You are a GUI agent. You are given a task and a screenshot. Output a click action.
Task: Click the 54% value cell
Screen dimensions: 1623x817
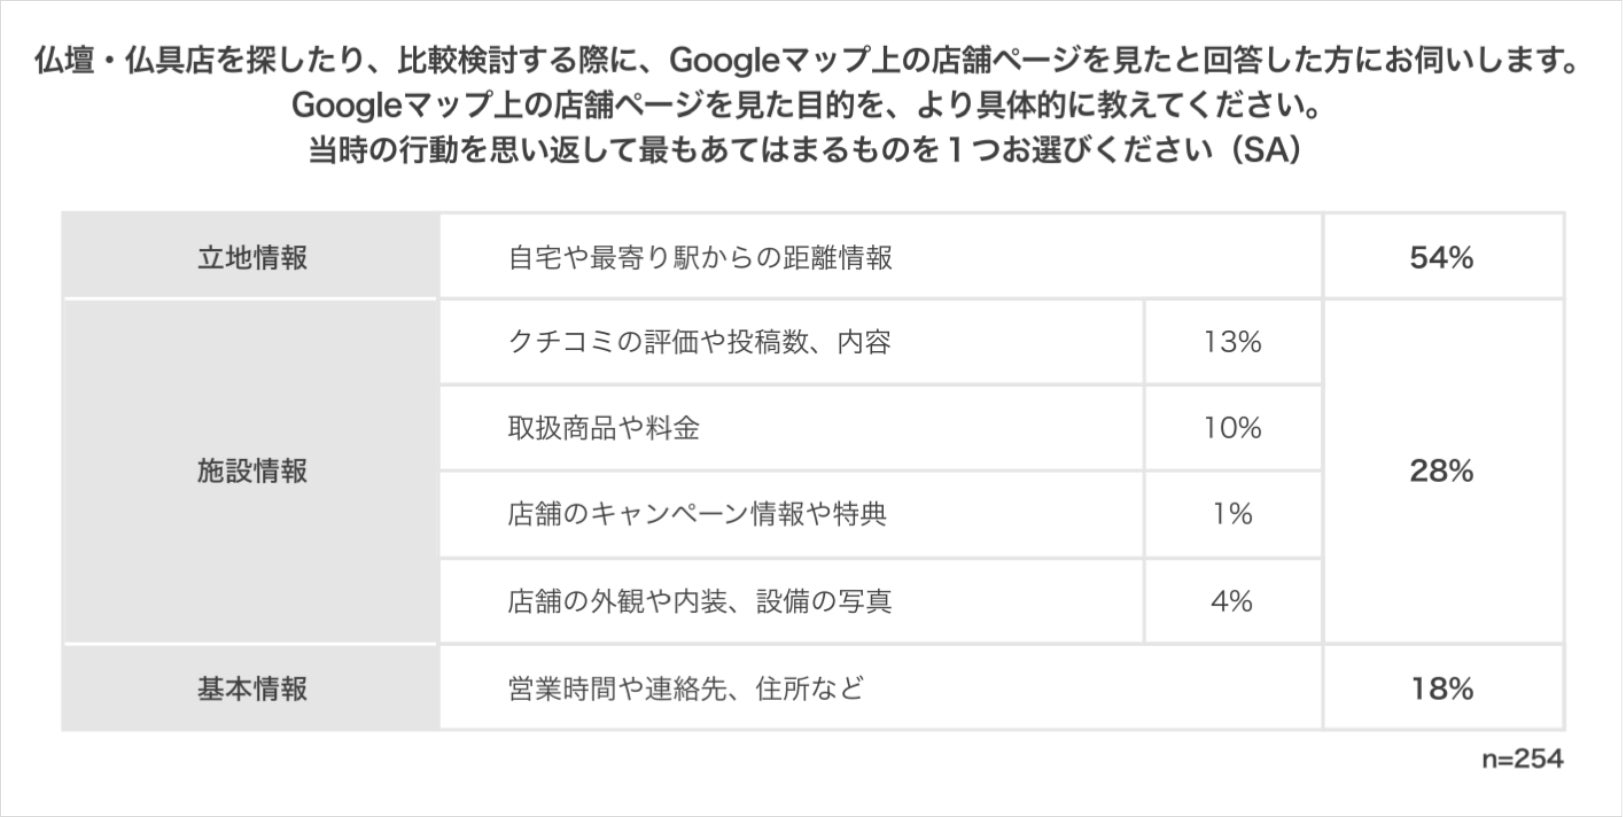tap(1441, 258)
